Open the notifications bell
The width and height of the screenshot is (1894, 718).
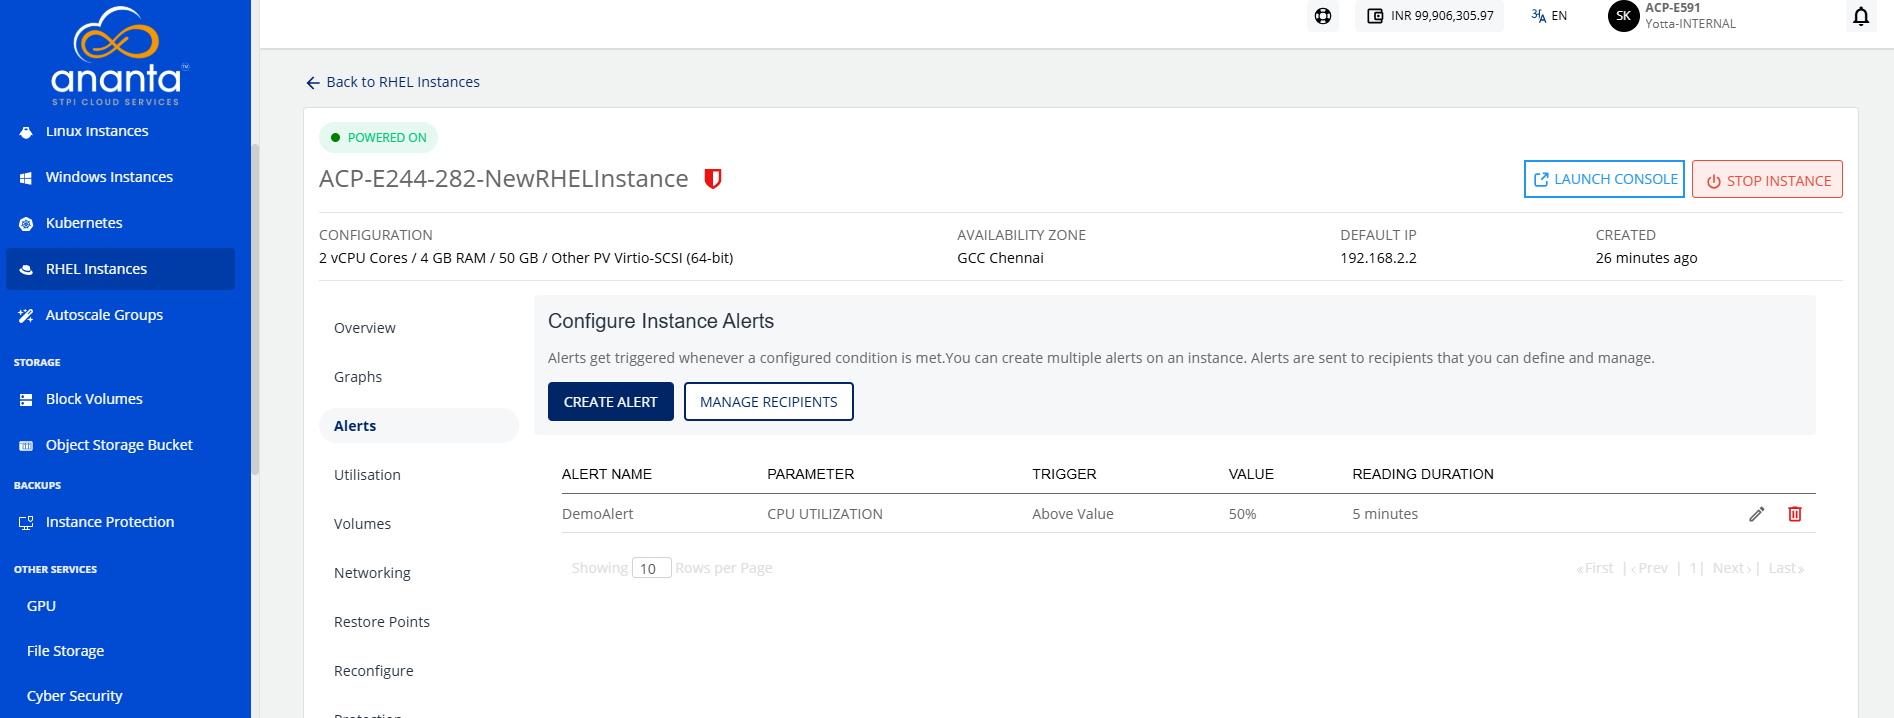(1861, 16)
